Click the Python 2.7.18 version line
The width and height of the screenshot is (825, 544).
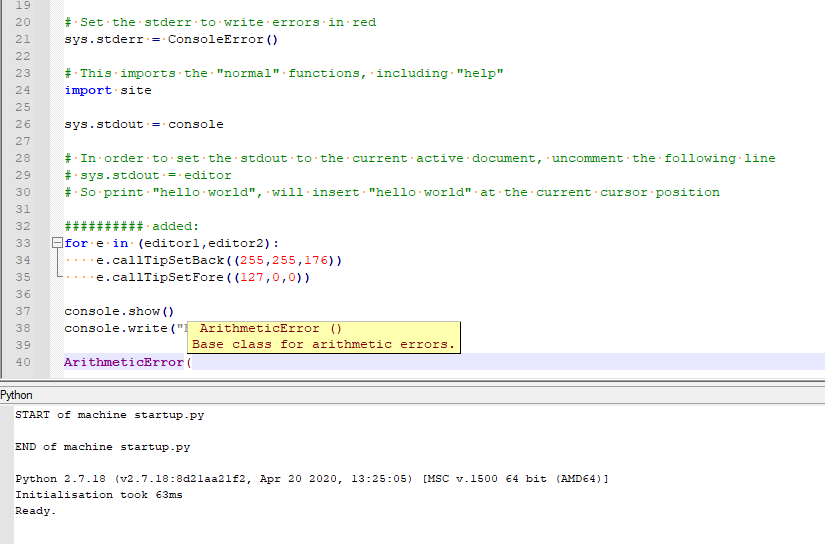coord(312,479)
